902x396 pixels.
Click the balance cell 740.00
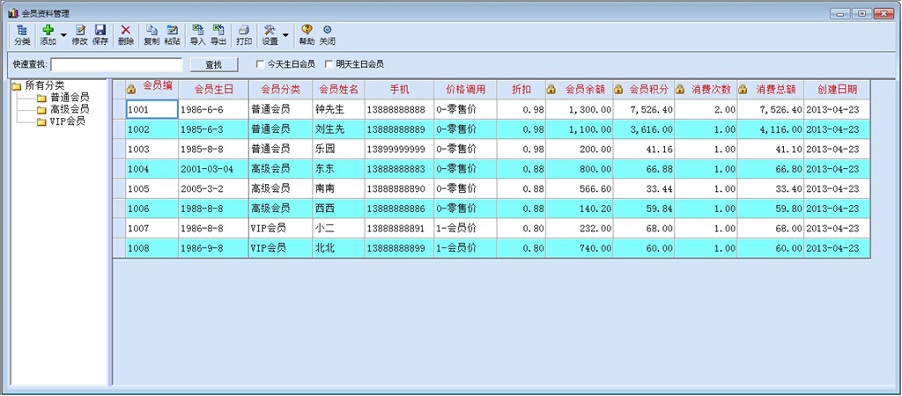579,248
